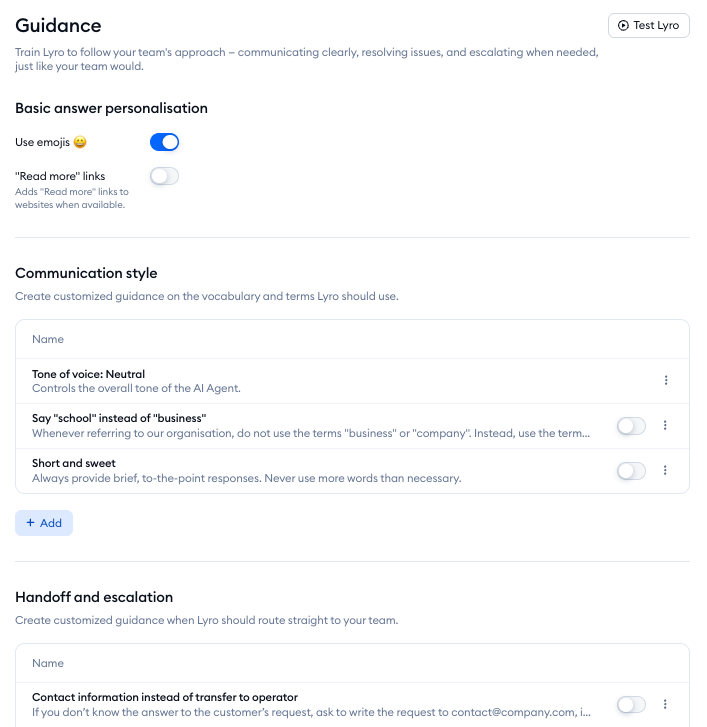Click the emoji next to Use emojis
This screenshot has height=727, width=707.
pyautogui.click(x=80, y=143)
